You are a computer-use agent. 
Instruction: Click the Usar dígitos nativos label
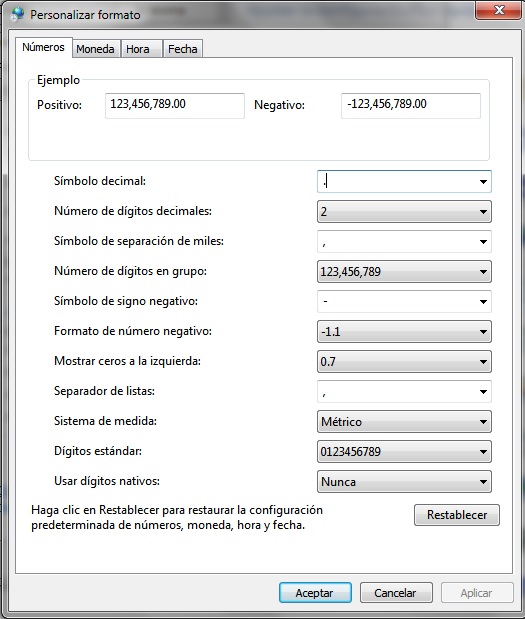107,481
